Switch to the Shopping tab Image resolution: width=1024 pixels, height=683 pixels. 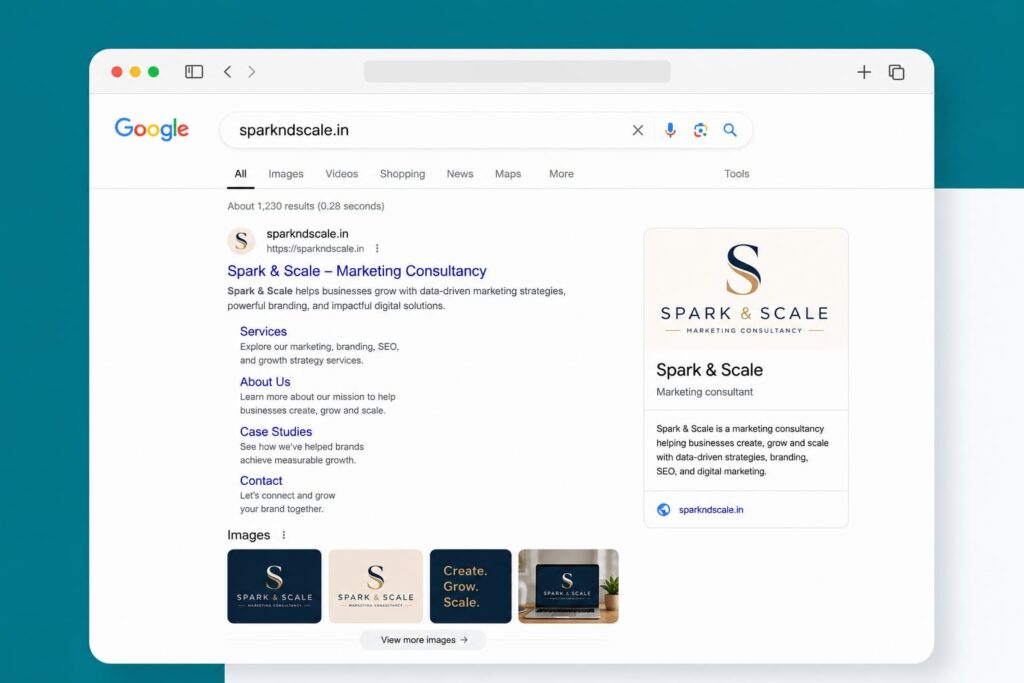[x=402, y=174]
